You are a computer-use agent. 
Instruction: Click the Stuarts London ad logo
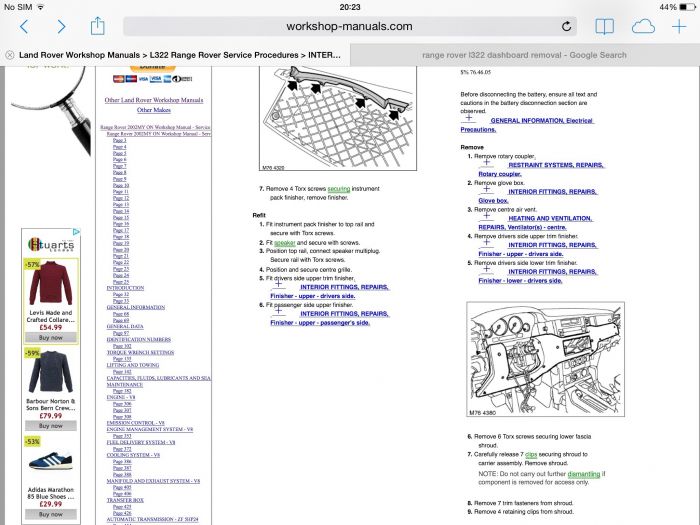51,245
